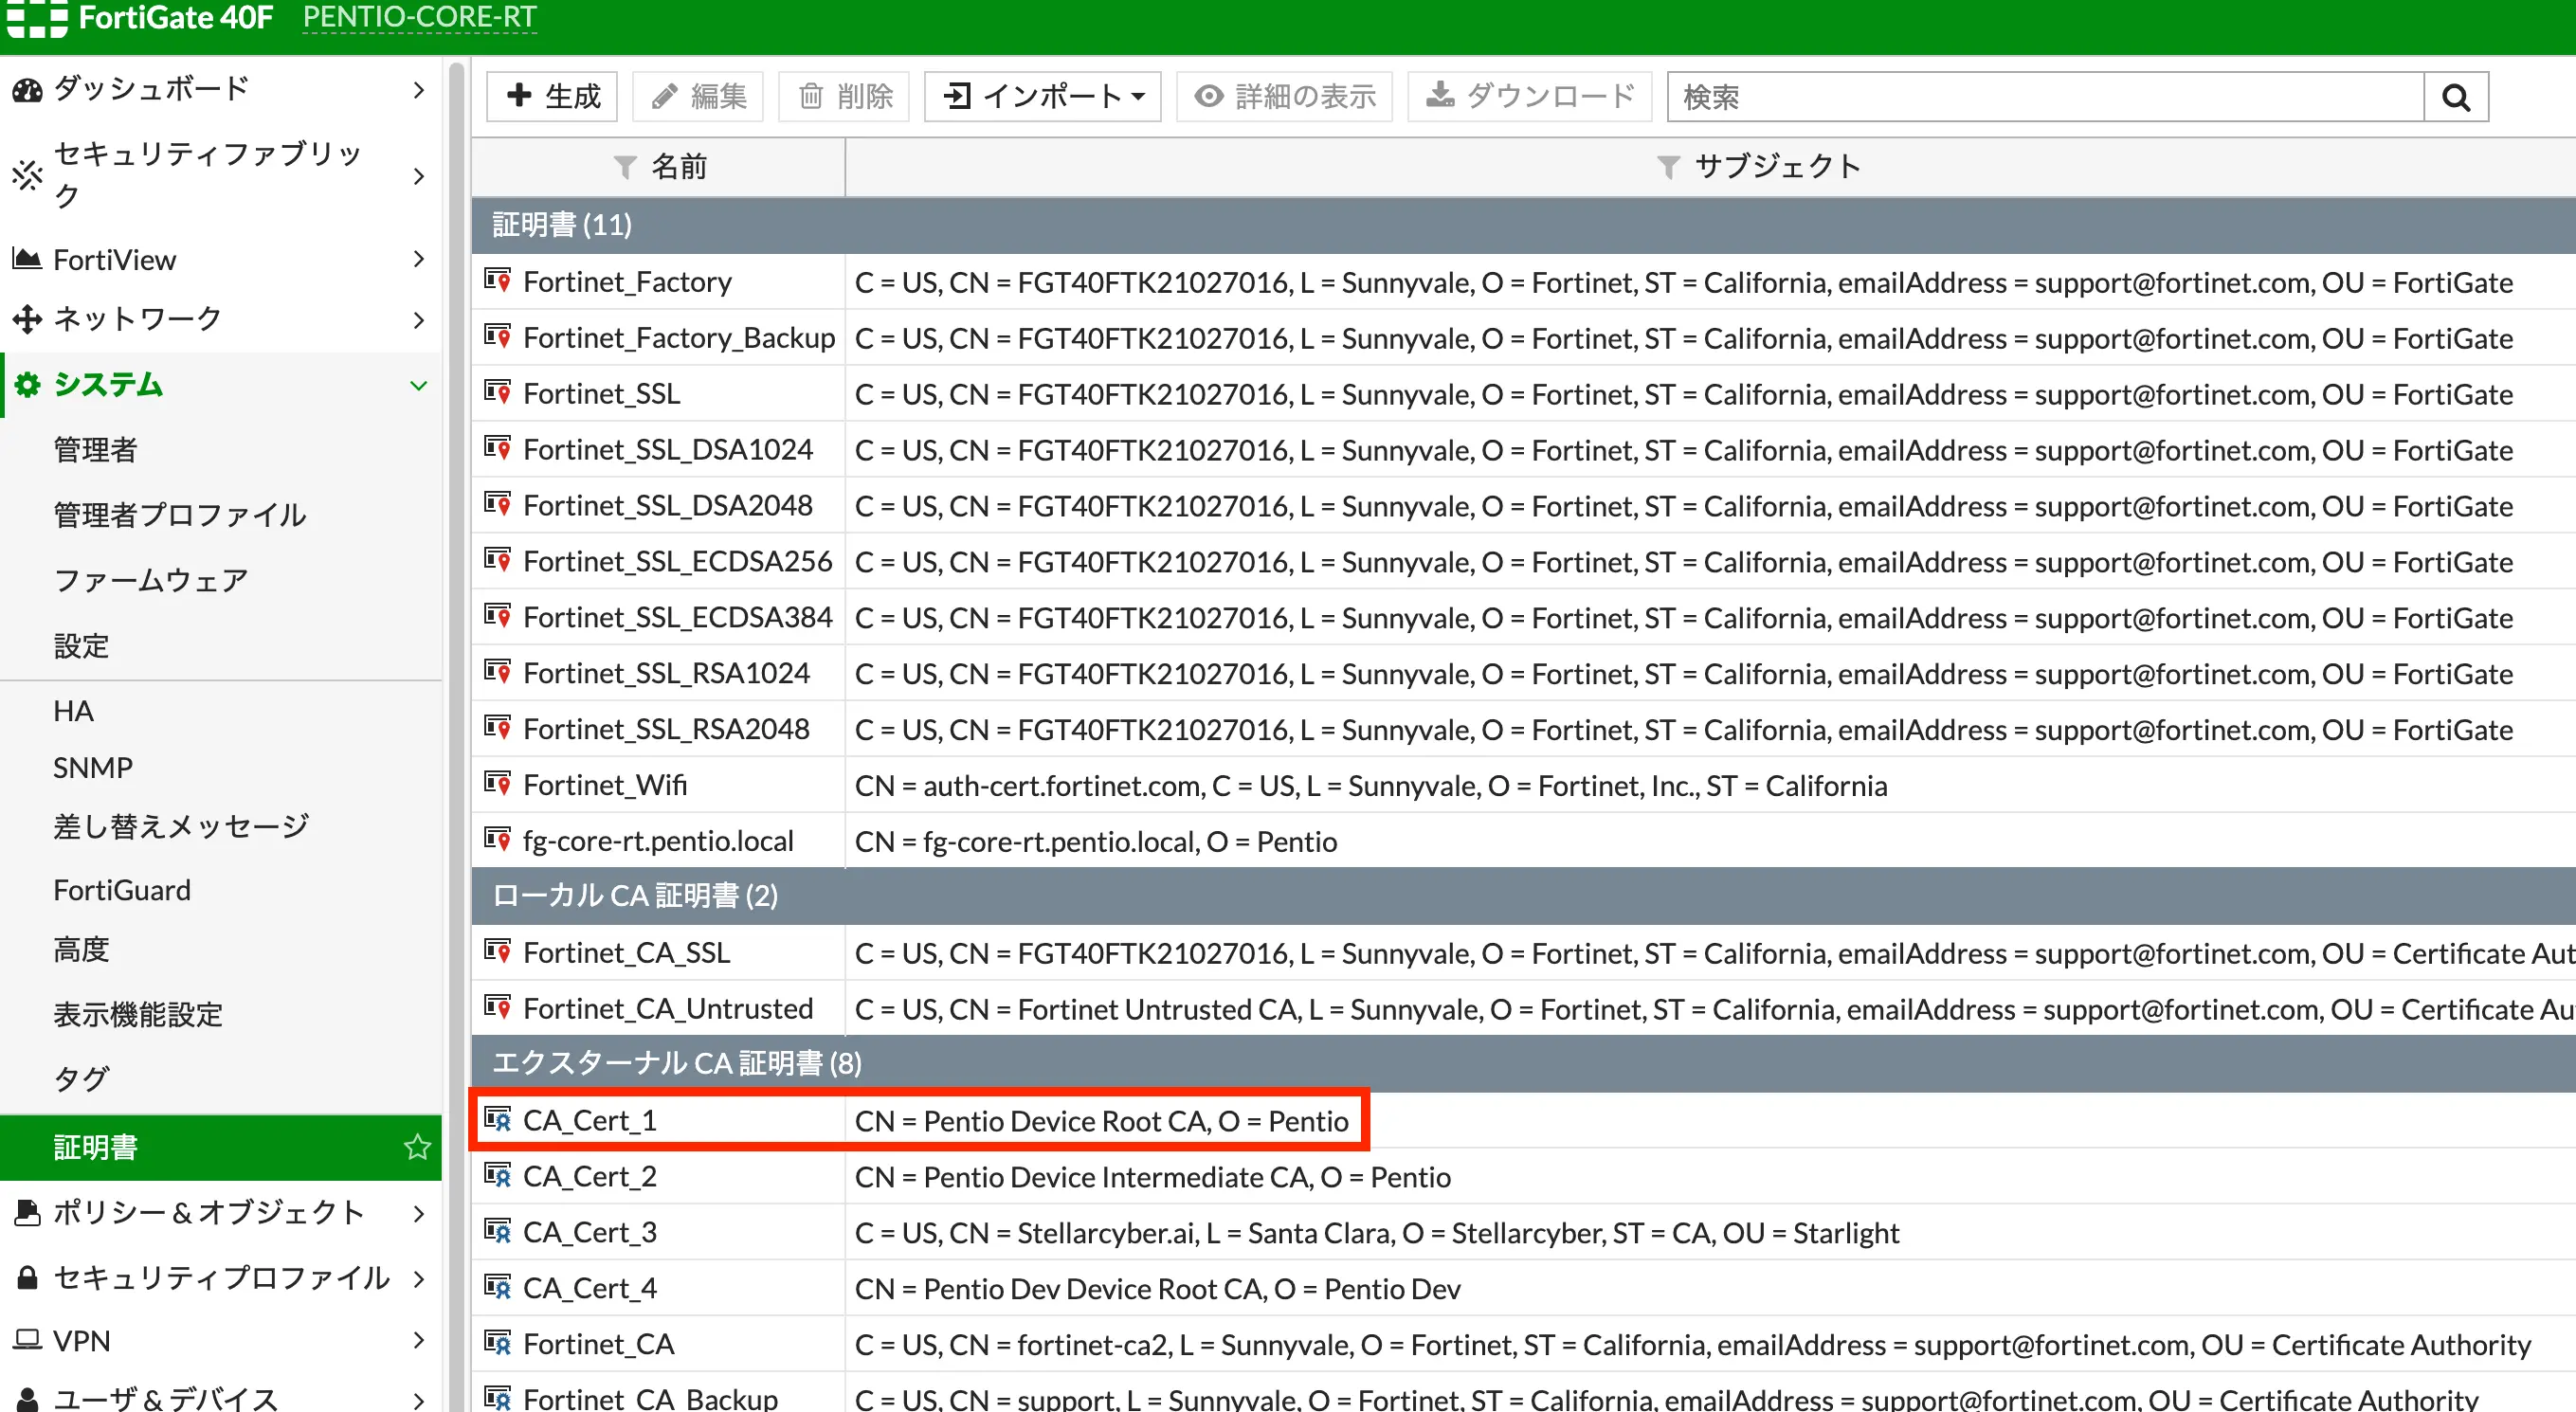
Task: Click the sidebar vertical scrollbar
Action: point(457,735)
